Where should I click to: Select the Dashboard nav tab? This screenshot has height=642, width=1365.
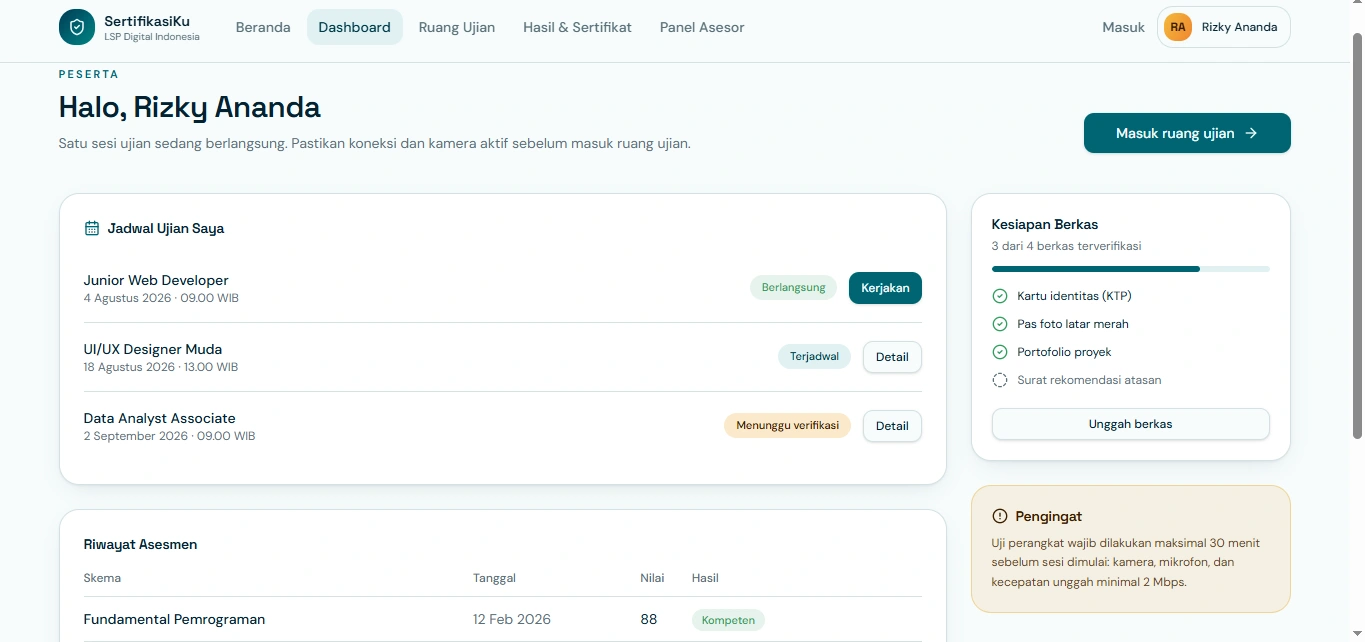[x=355, y=27]
